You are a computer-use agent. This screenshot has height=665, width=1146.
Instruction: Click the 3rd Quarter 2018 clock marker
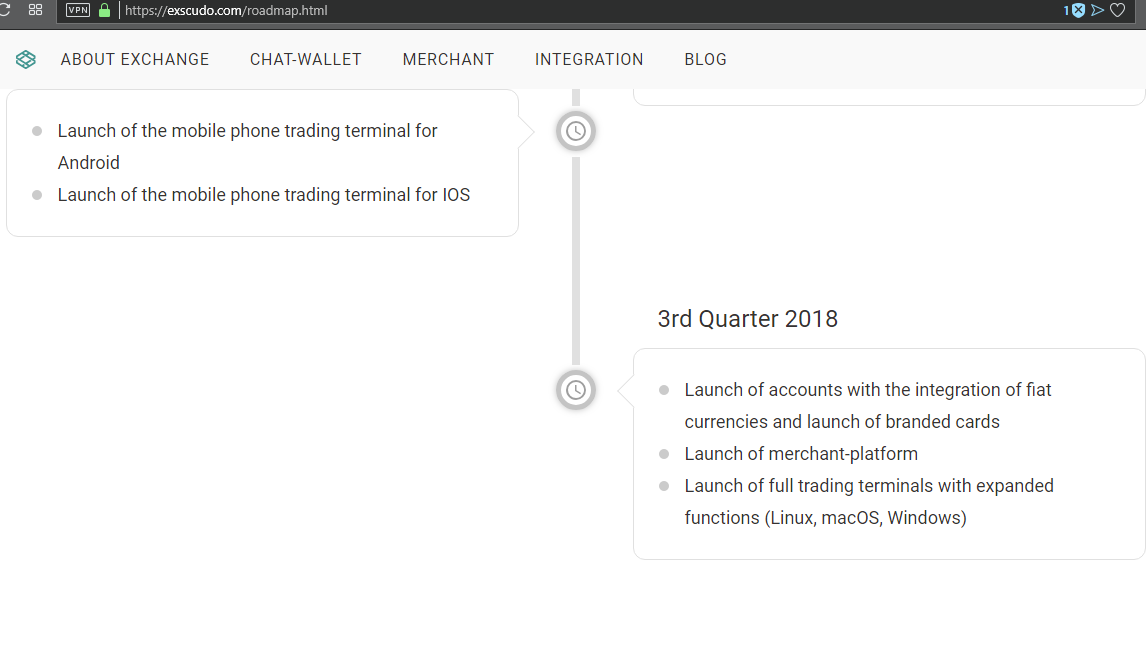576,390
